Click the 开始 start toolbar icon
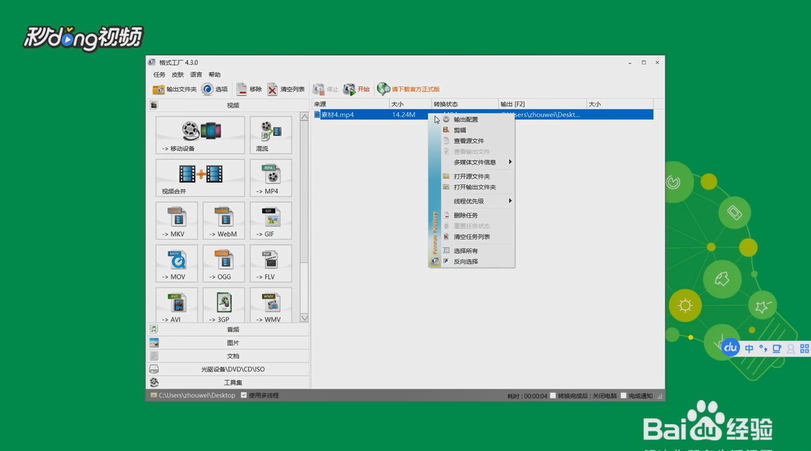Viewport: 811px width, 451px height. click(x=350, y=89)
